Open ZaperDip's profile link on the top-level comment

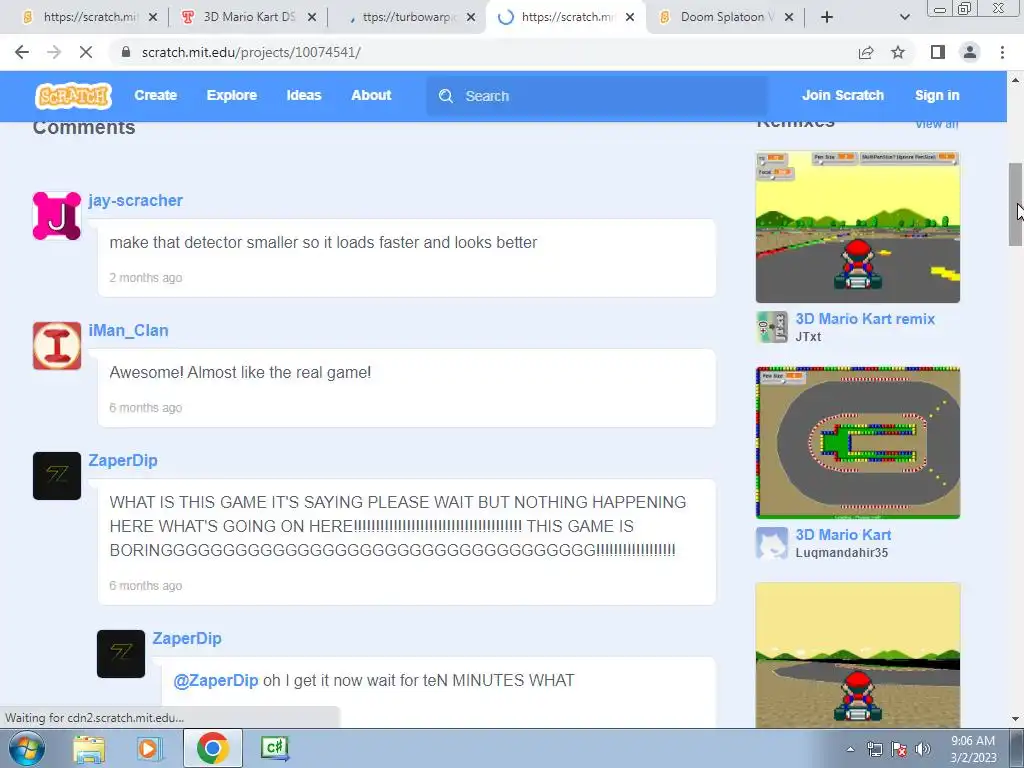123,460
